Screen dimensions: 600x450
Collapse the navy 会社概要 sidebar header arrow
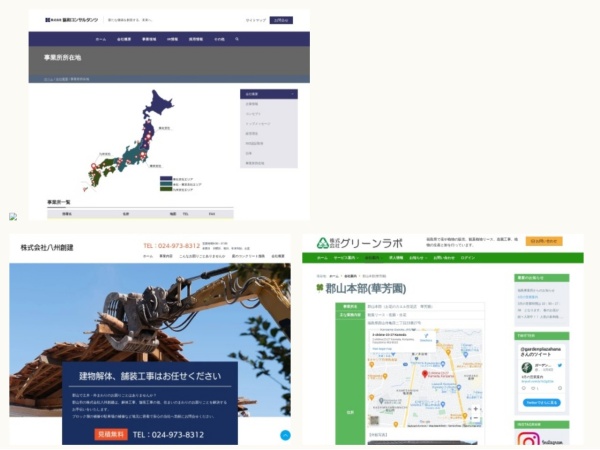[x=293, y=94]
